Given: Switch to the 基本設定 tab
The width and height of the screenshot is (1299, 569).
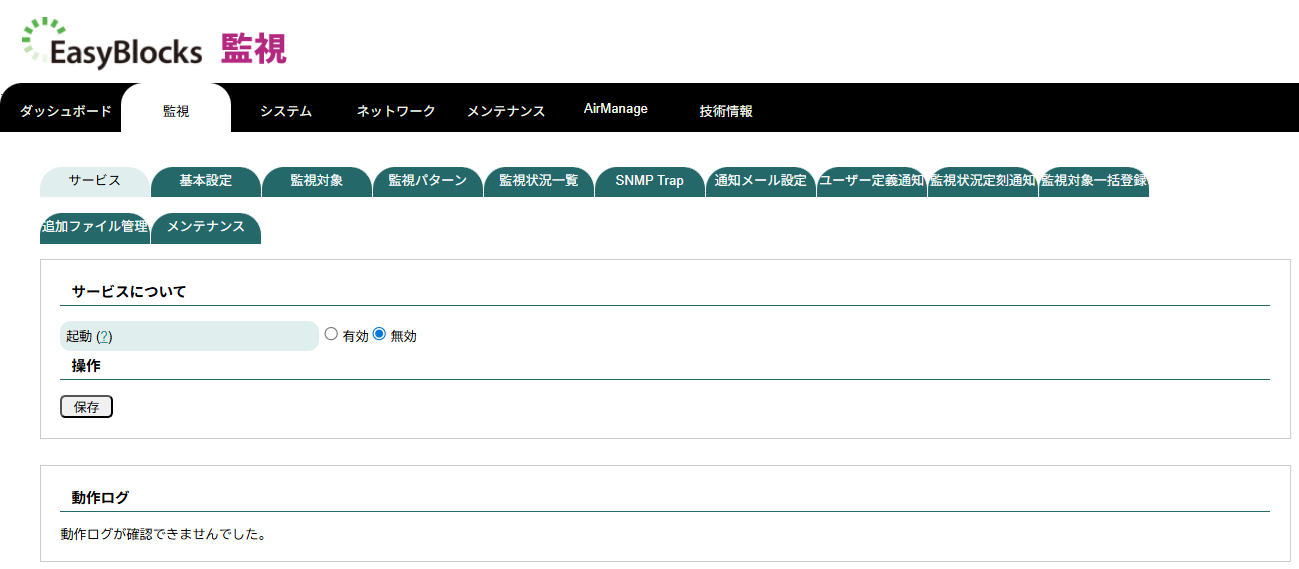Looking at the screenshot, I should pyautogui.click(x=206, y=181).
